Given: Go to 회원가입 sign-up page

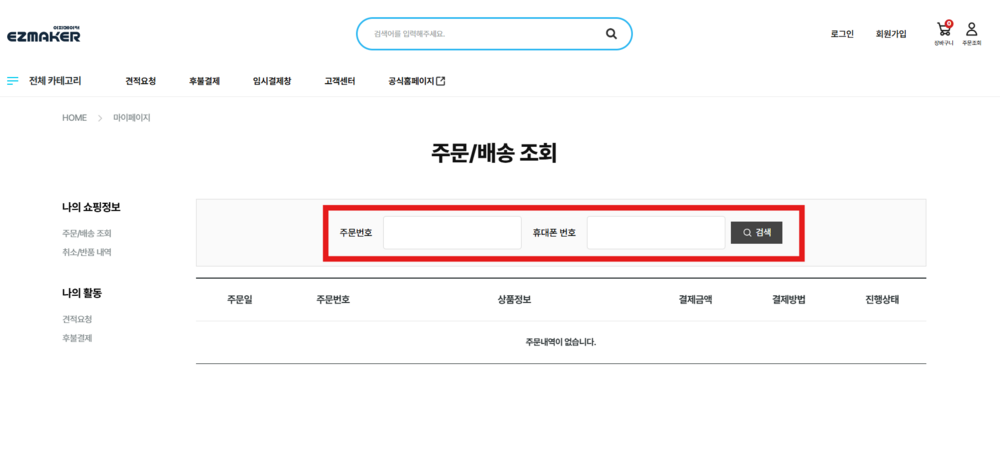Looking at the screenshot, I should tap(890, 34).
